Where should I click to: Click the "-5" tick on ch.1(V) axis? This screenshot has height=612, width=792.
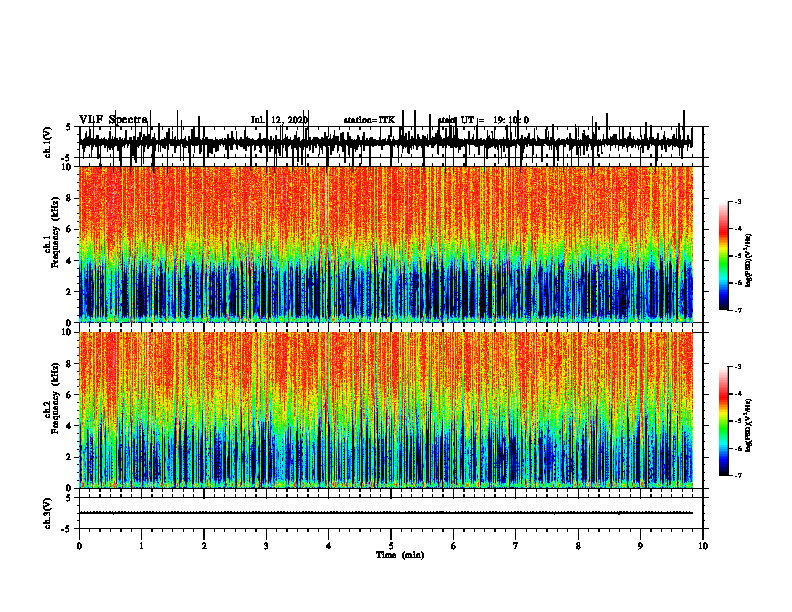click(x=67, y=158)
